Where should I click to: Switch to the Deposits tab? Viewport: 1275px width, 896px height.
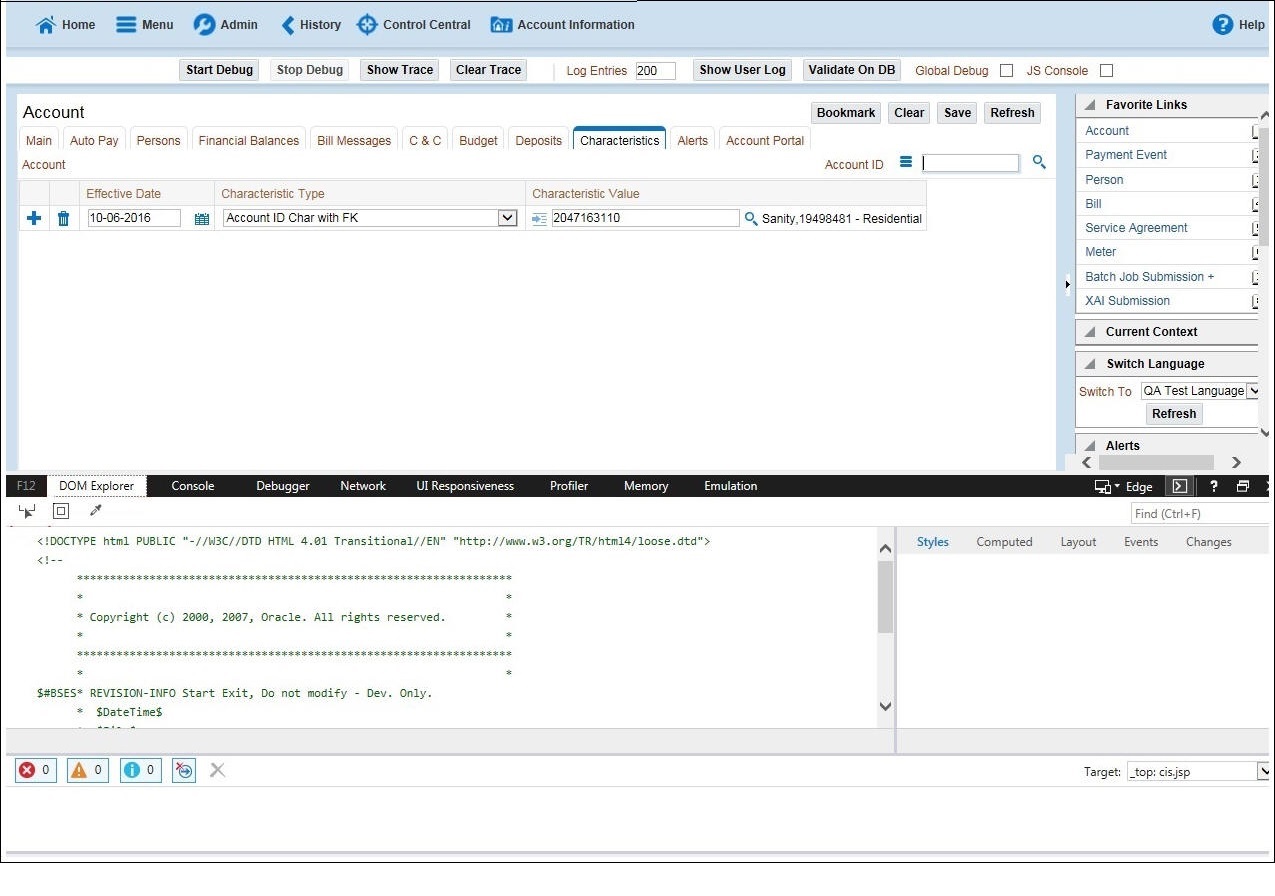[538, 140]
